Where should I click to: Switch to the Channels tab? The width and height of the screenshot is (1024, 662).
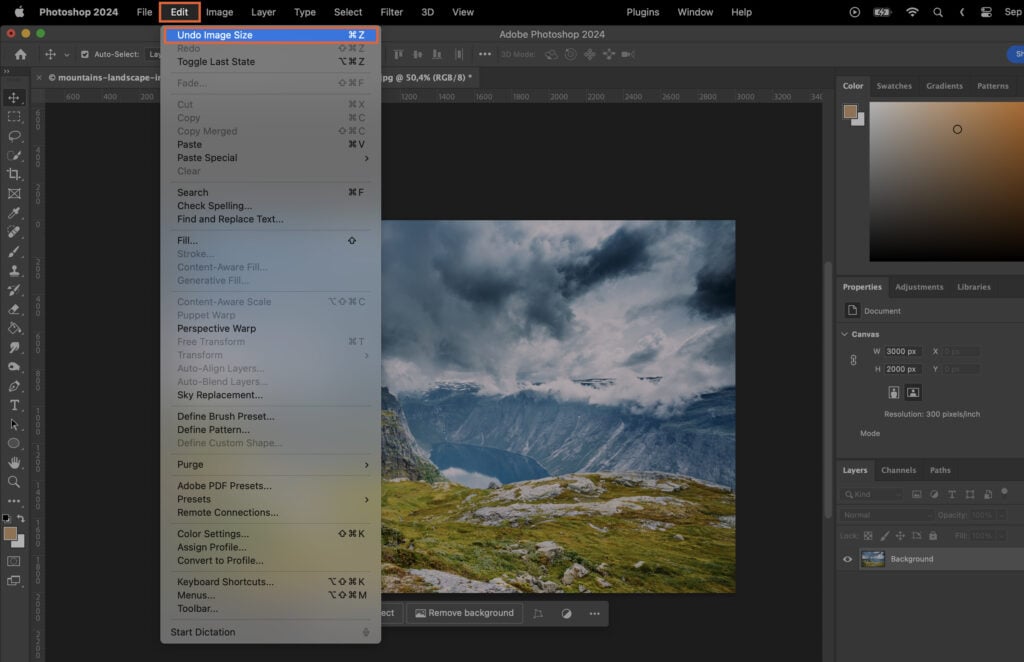(x=898, y=470)
